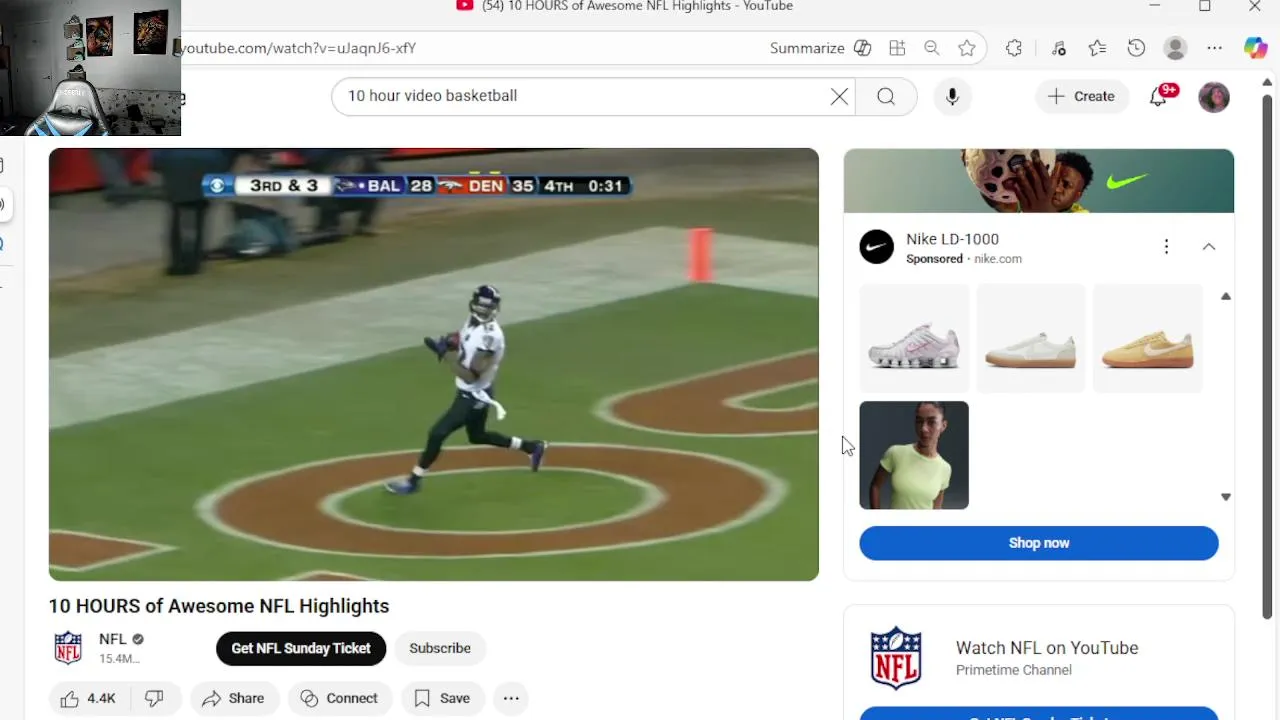Click ad carousel scroll down arrow
Image resolution: width=1280 pixels, height=720 pixels.
[x=1226, y=497]
